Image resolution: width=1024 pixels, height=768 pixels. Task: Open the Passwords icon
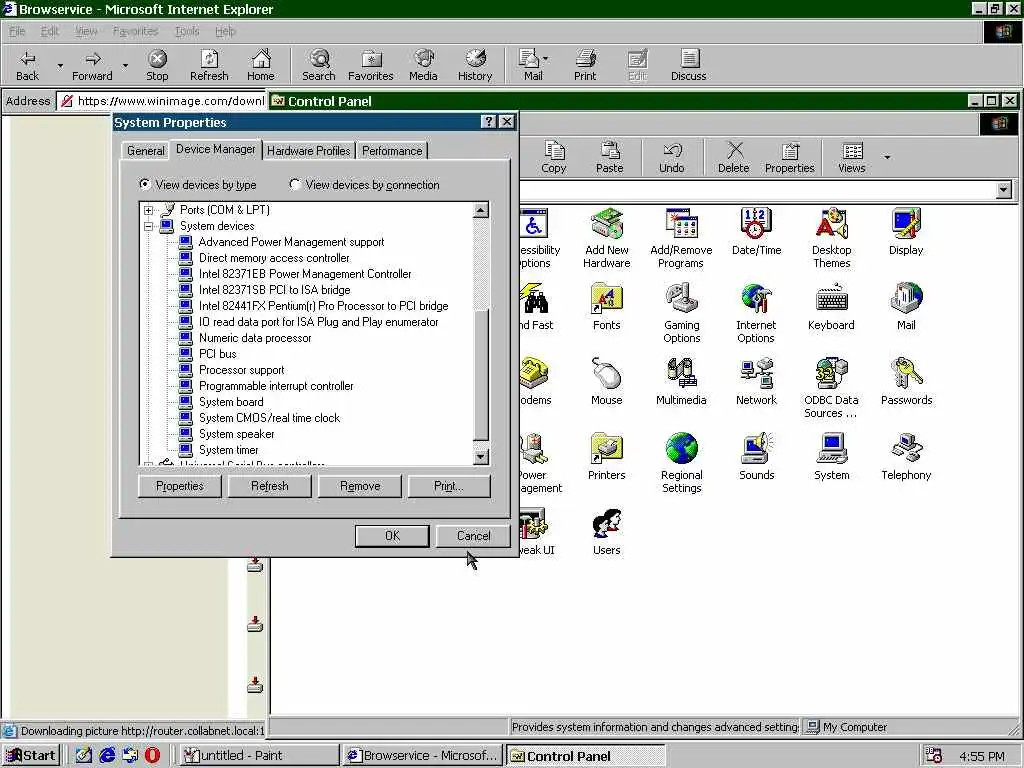coord(906,382)
